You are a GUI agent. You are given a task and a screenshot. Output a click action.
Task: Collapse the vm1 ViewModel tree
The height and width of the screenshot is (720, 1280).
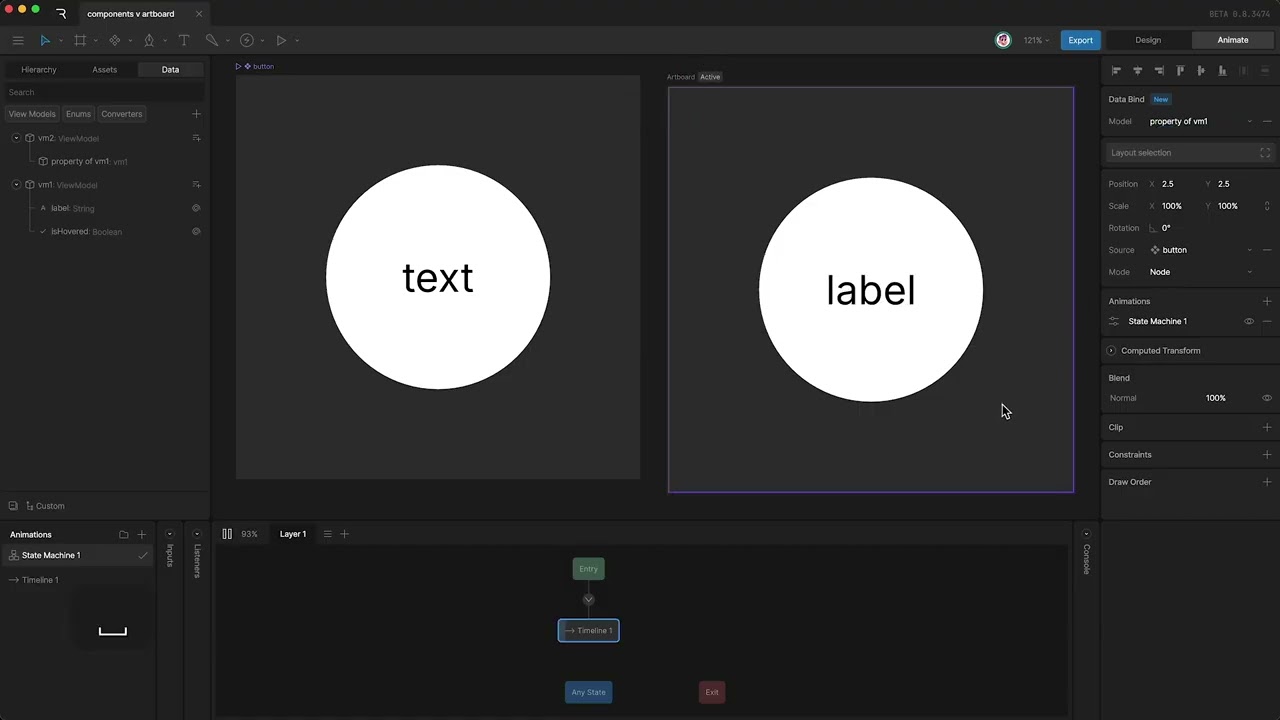click(16, 185)
